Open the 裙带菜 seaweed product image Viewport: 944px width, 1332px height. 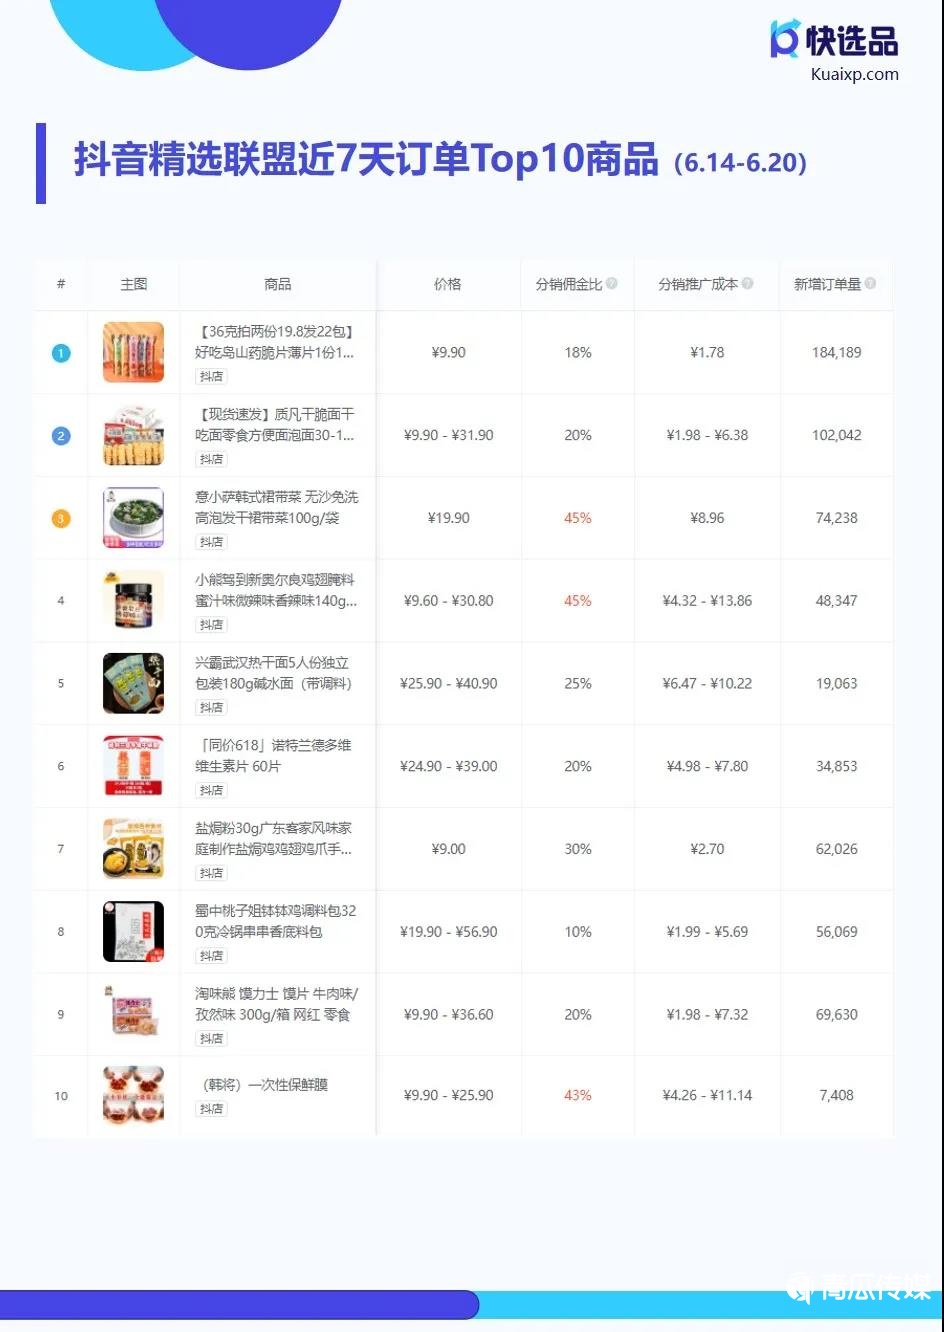click(133, 518)
